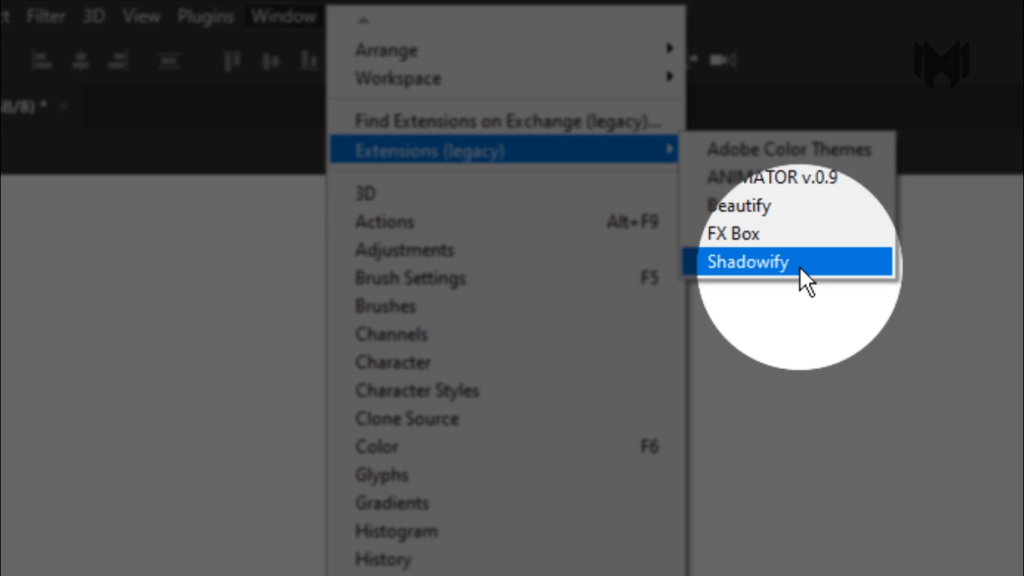Show the Clone Source panel
1024x576 pixels.
tap(506, 418)
